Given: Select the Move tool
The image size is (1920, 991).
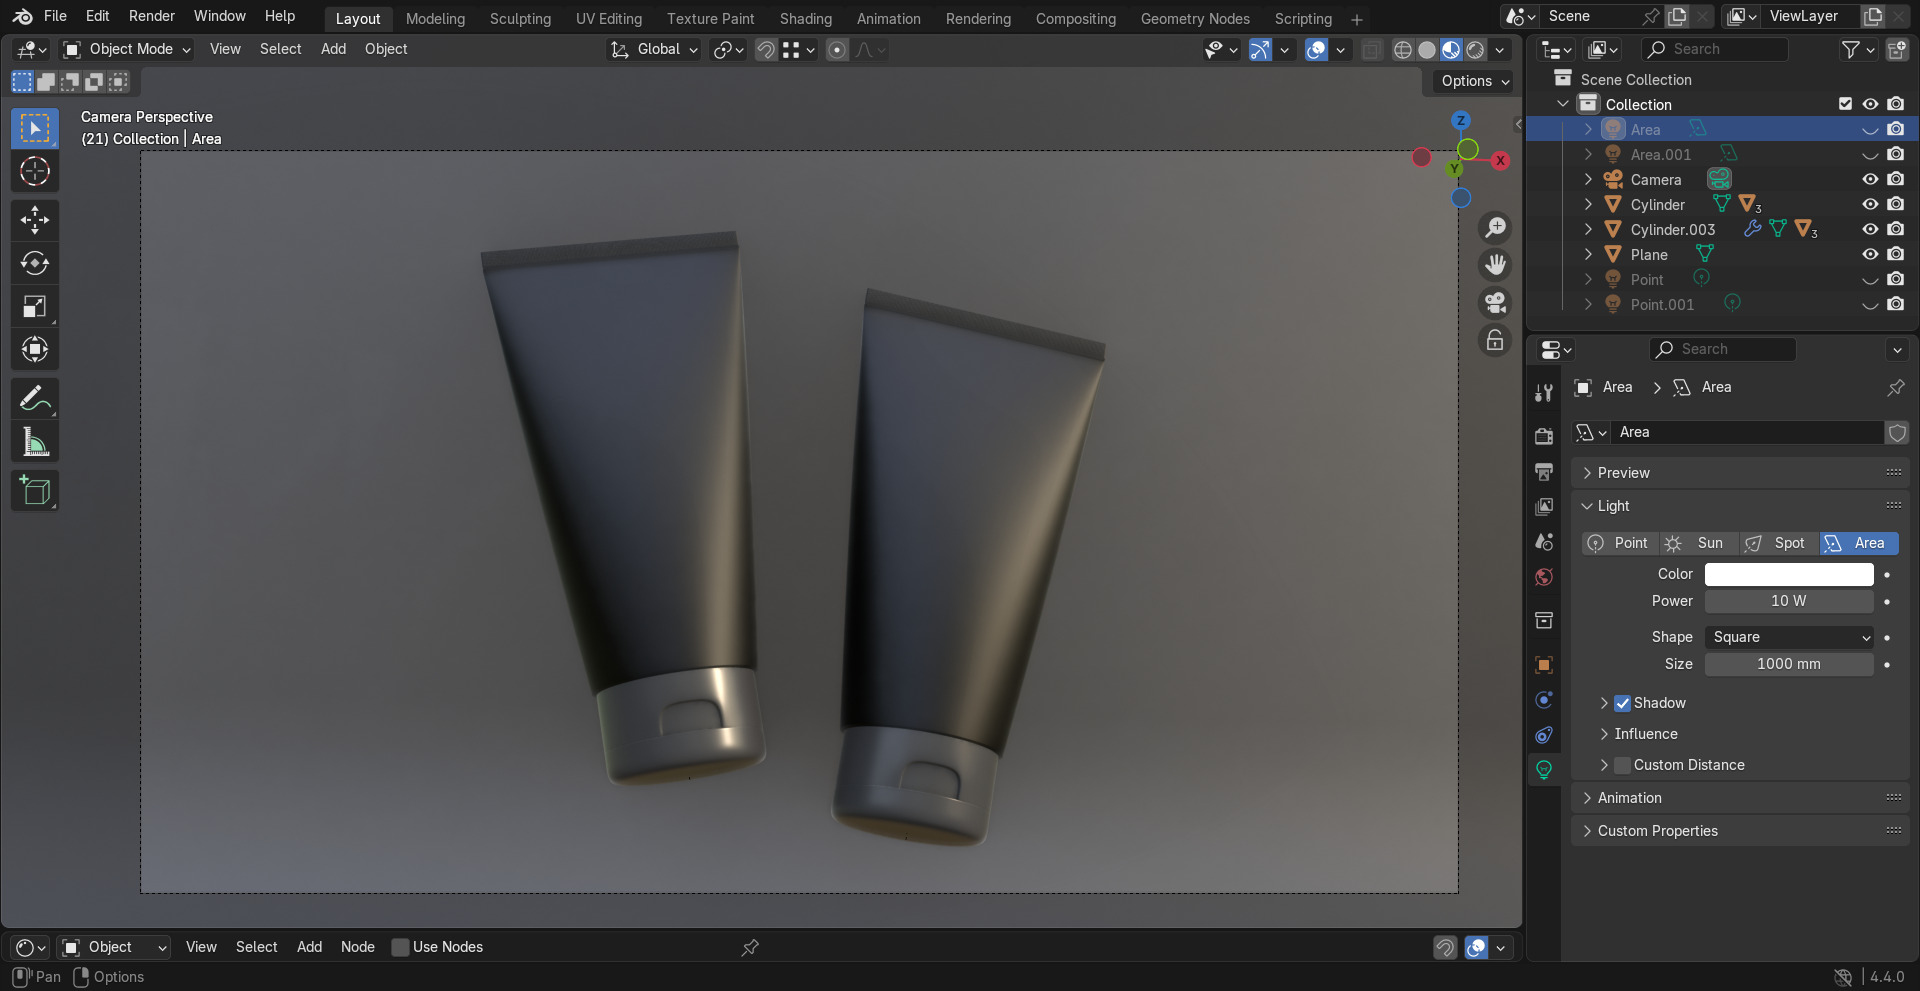Looking at the screenshot, I should point(35,220).
